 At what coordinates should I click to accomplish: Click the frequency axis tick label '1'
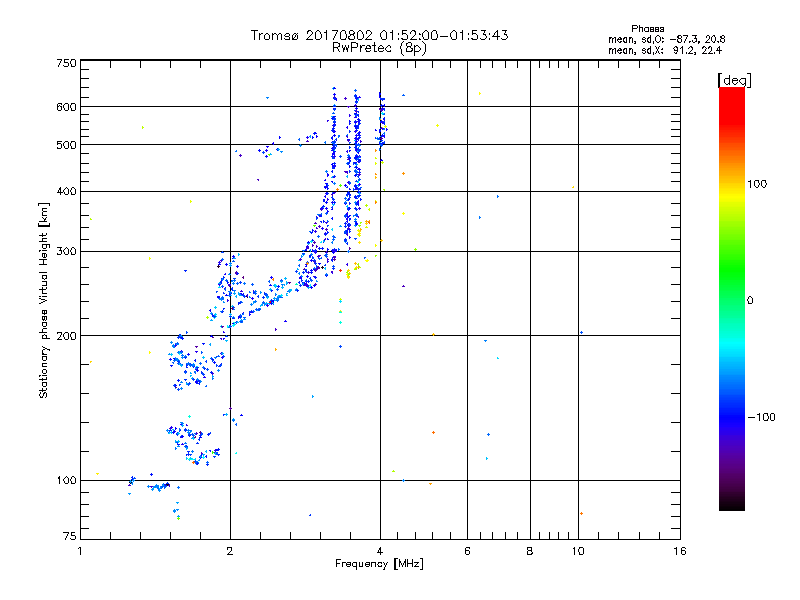pos(81,551)
